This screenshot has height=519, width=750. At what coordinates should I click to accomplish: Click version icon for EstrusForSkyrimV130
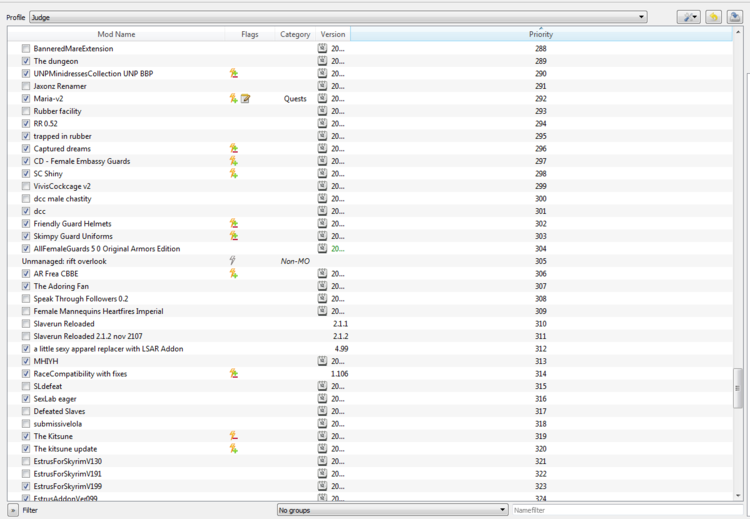(x=322, y=461)
